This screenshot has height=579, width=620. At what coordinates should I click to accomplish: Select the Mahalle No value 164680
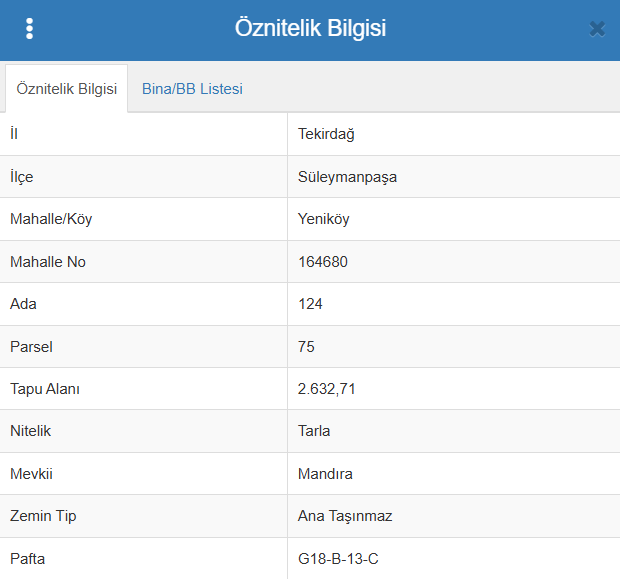pos(323,262)
